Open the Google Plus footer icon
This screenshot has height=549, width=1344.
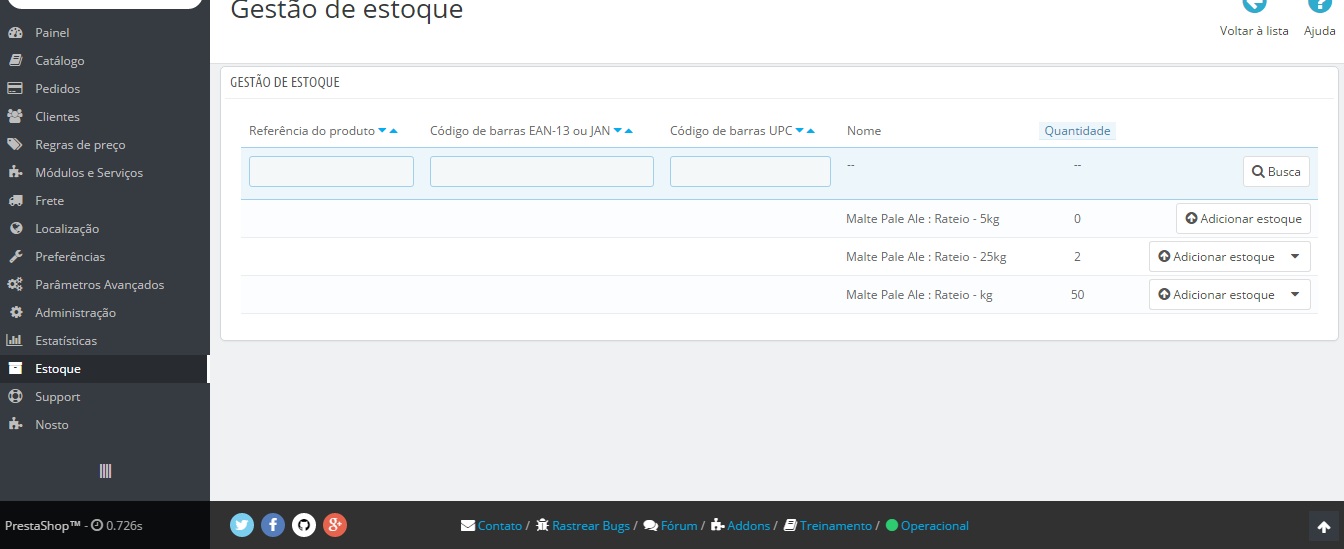click(x=335, y=525)
